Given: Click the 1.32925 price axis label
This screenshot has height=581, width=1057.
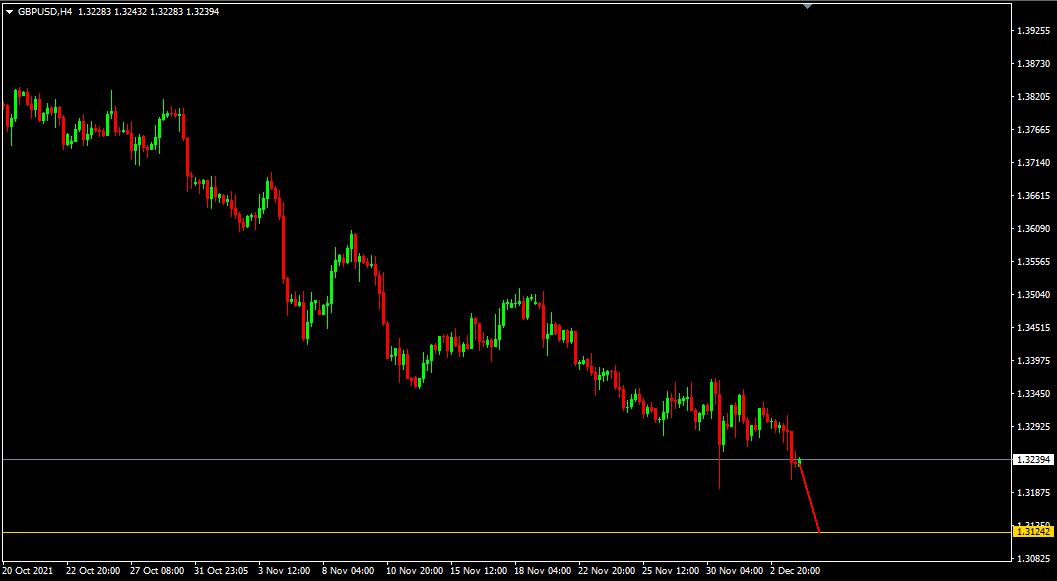Looking at the screenshot, I should tap(1034, 427).
